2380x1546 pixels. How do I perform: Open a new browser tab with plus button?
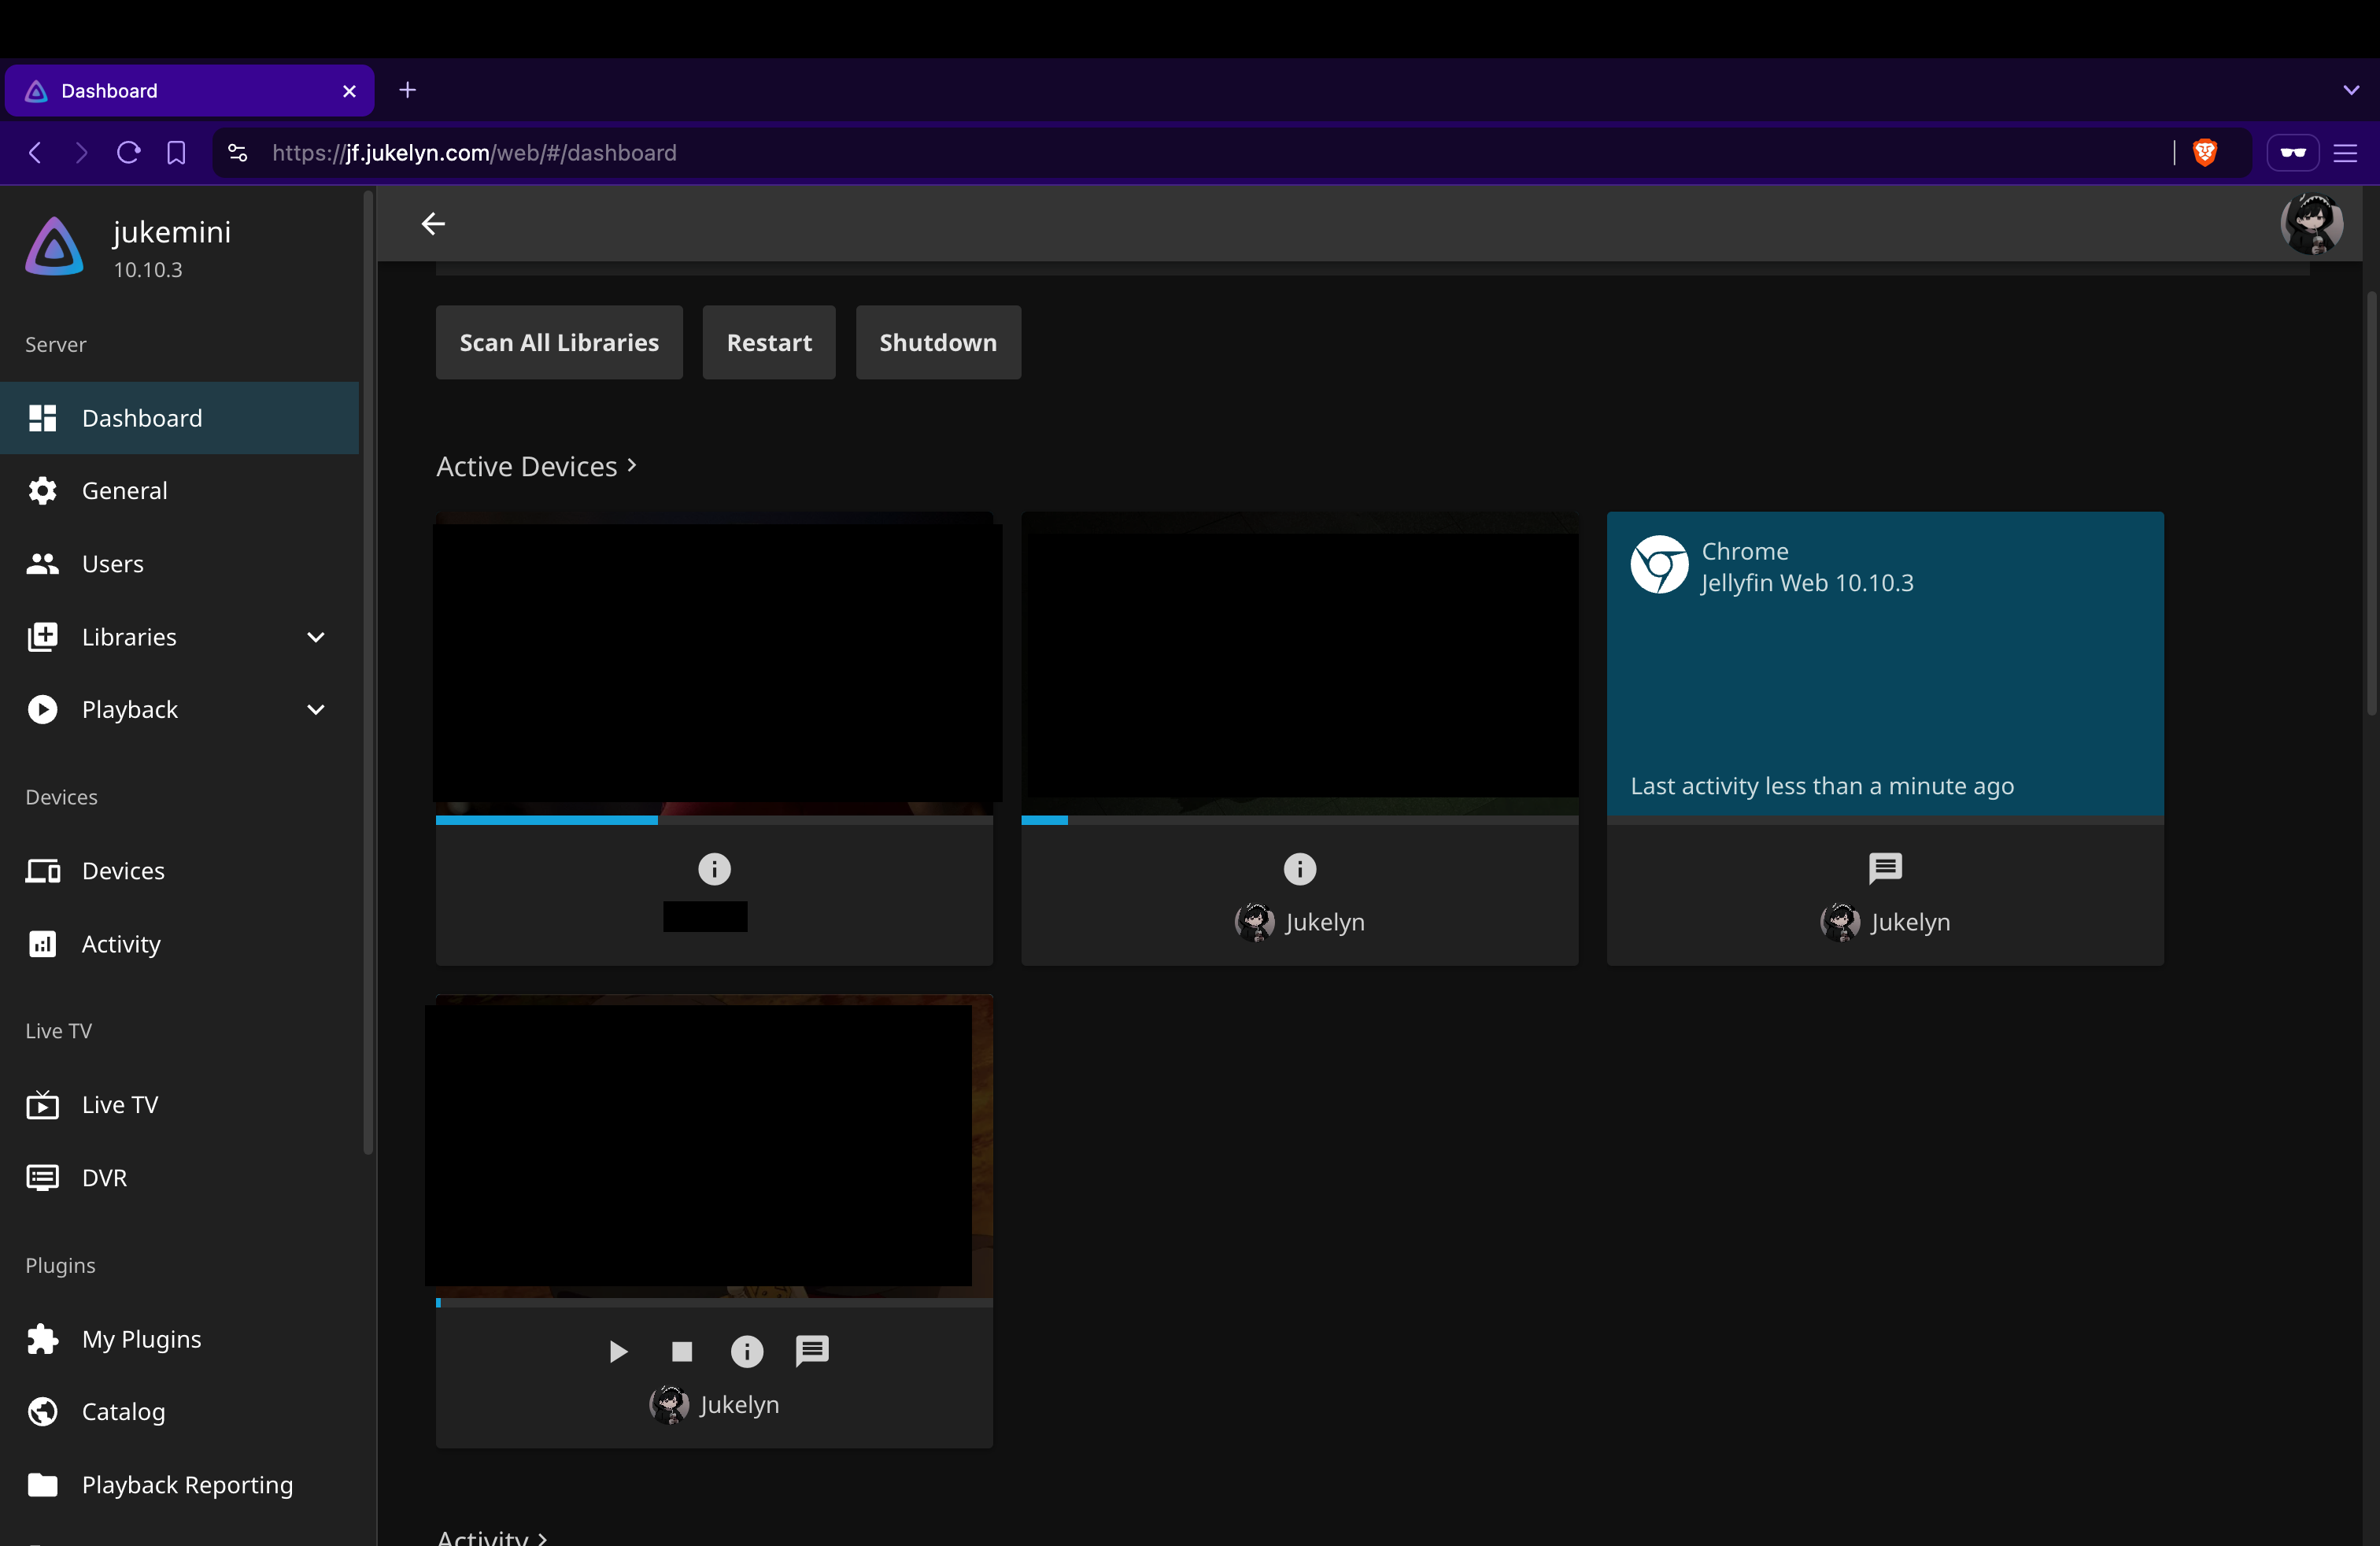tap(407, 90)
